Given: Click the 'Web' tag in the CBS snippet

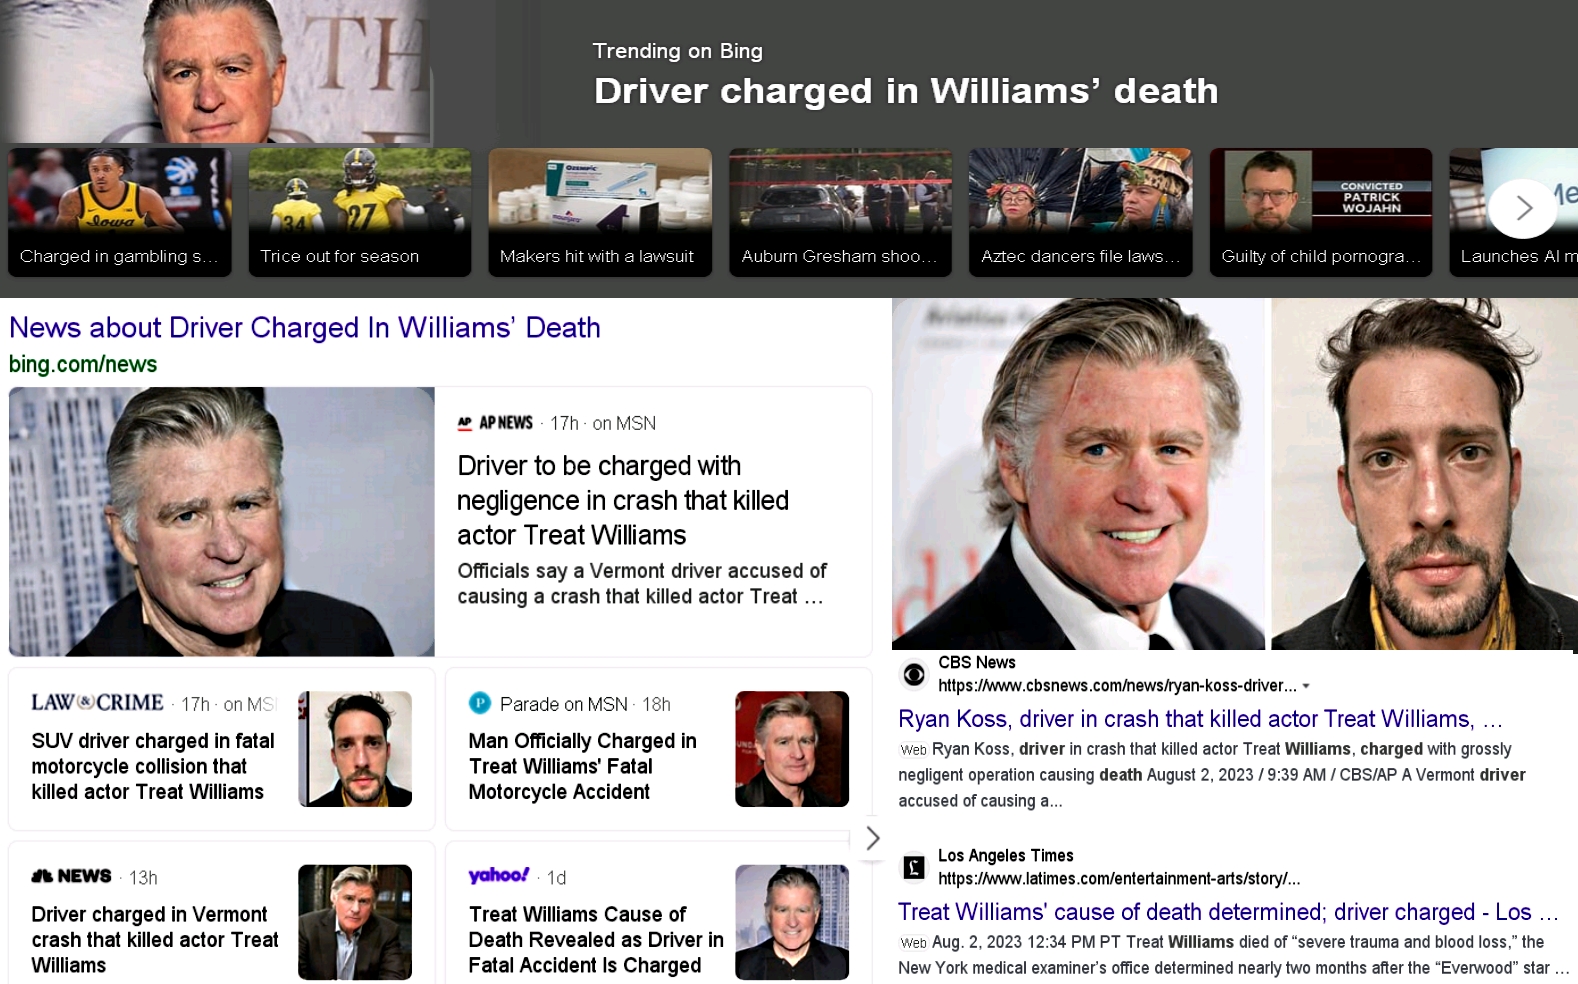Looking at the screenshot, I should tap(913, 750).
